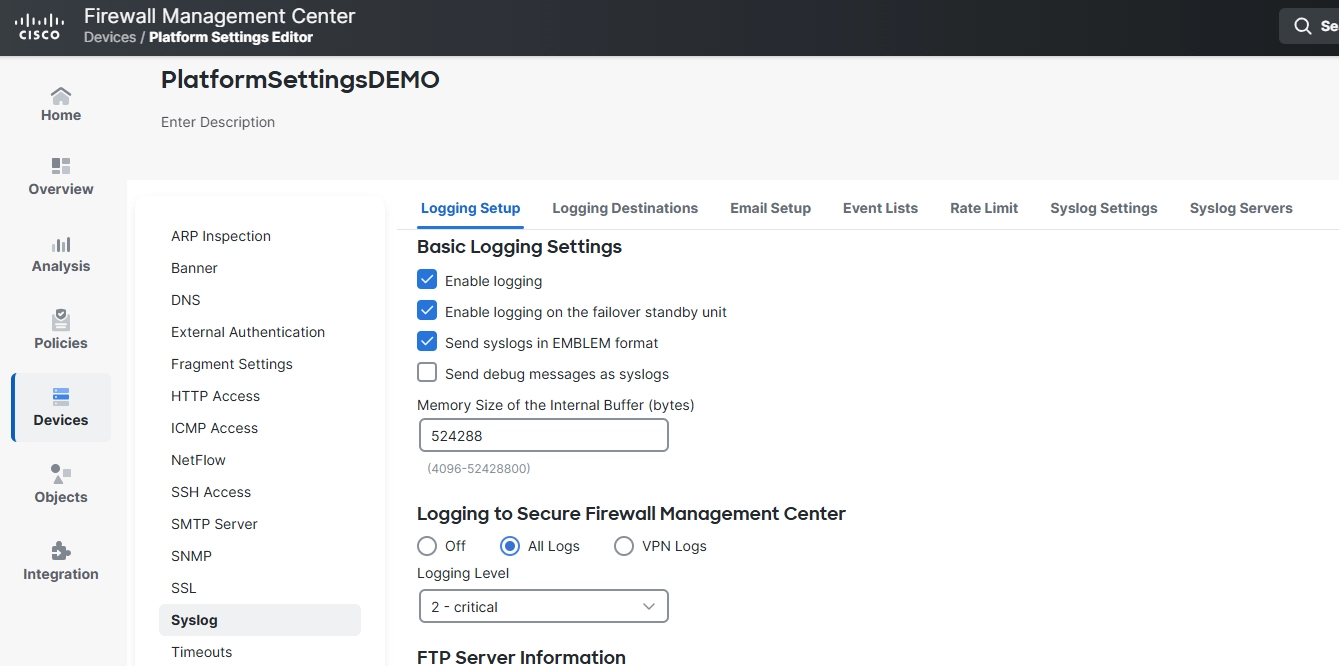Select Fragment Settings item
The width and height of the screenshot is (1339, 666).
(232, 364)
